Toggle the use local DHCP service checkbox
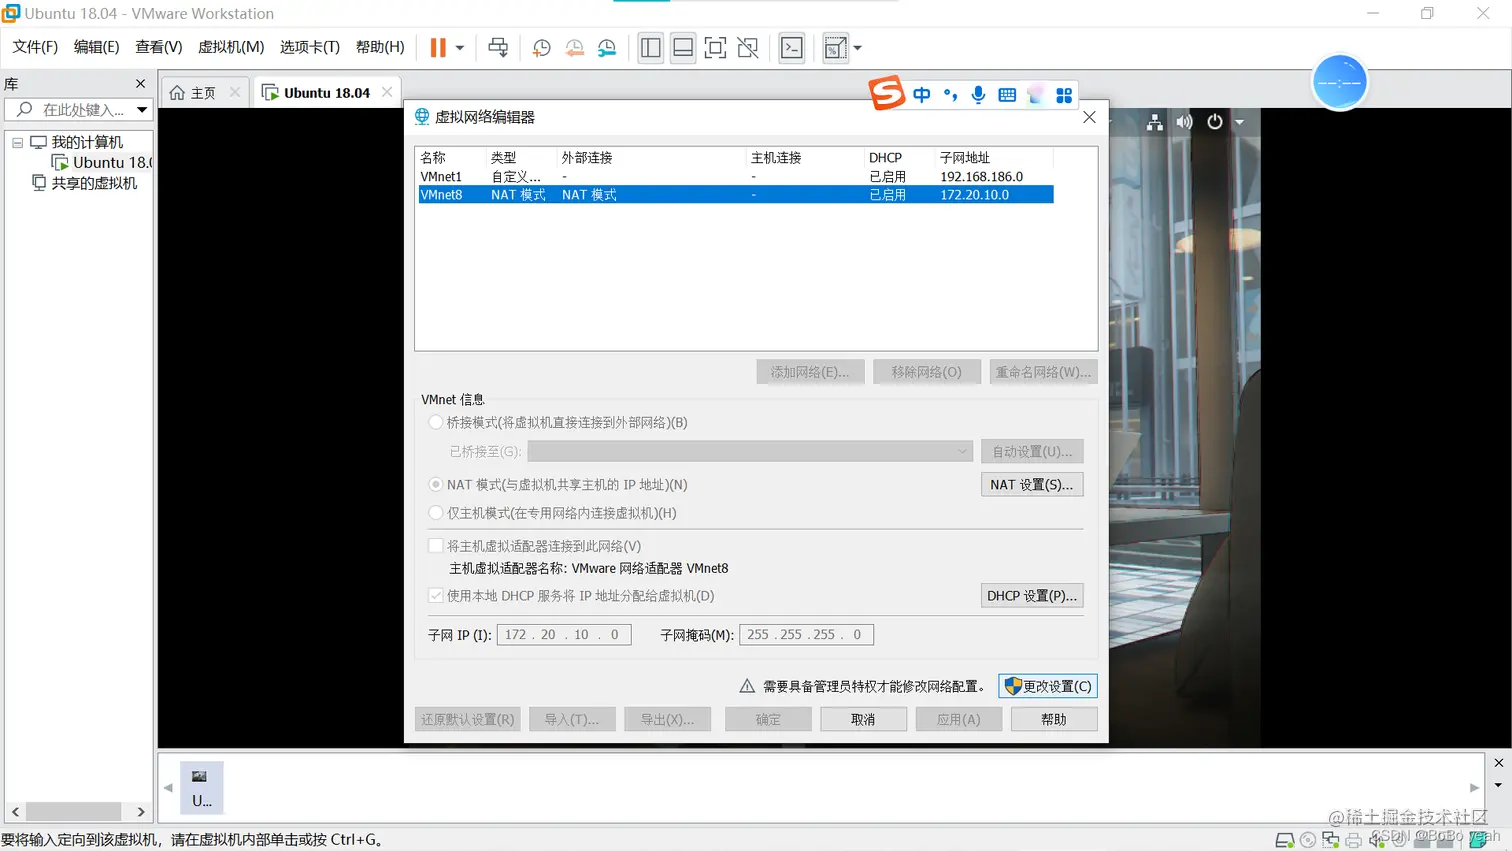Image resolution: width=1512 pixels, height=851 pixels. [x=436, y=595]
